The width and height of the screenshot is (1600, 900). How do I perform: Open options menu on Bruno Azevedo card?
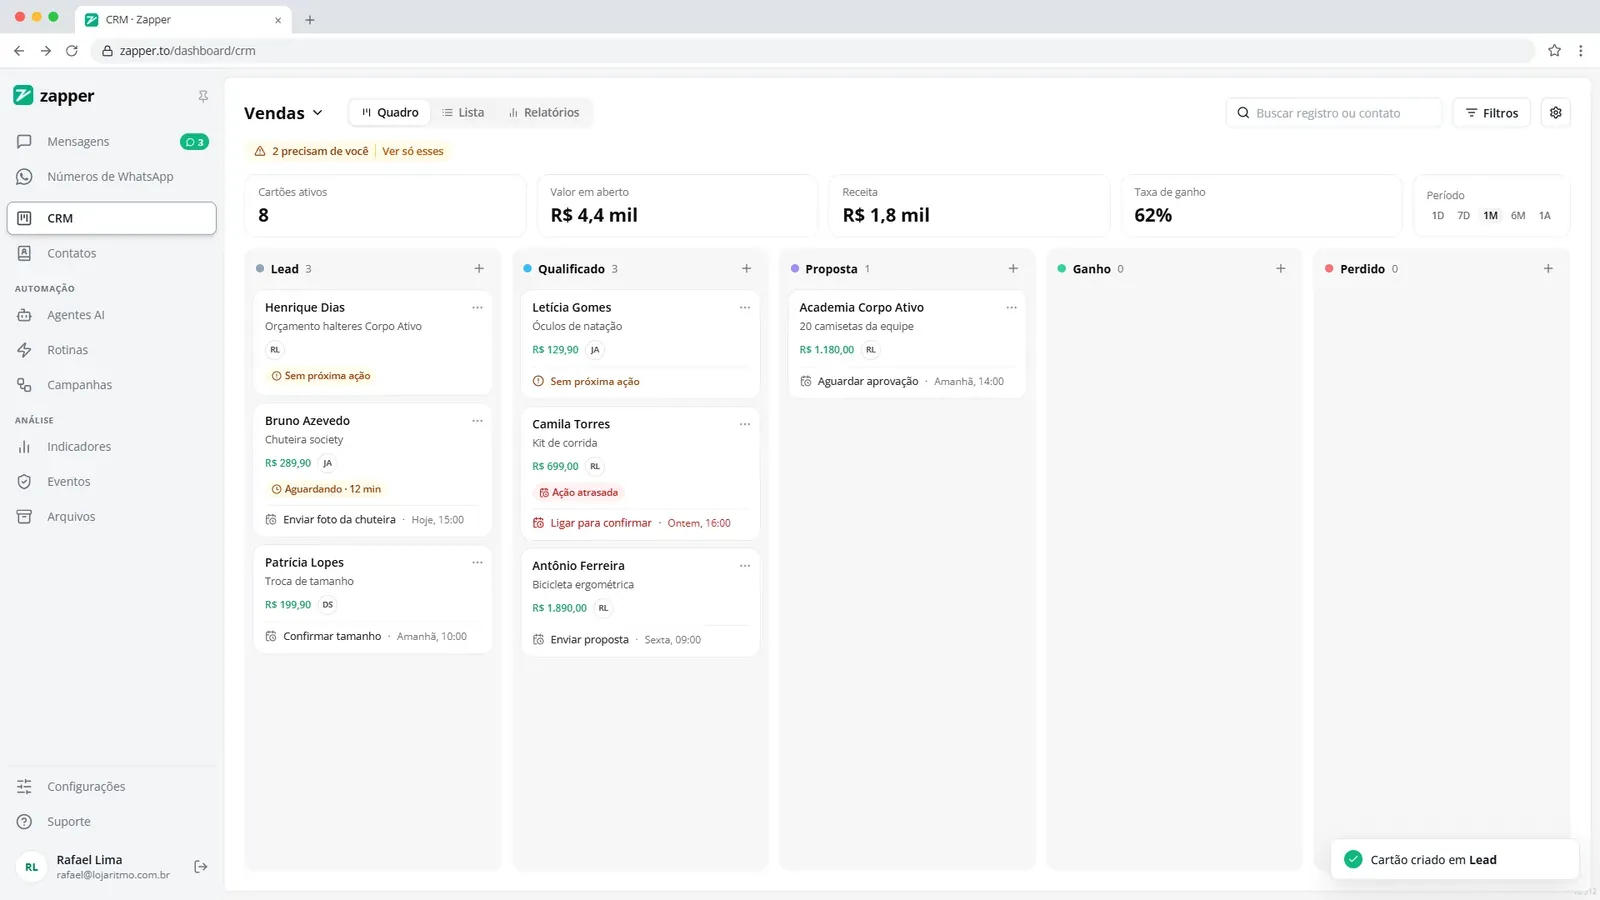pyautogui.click(x=477, y=421)
